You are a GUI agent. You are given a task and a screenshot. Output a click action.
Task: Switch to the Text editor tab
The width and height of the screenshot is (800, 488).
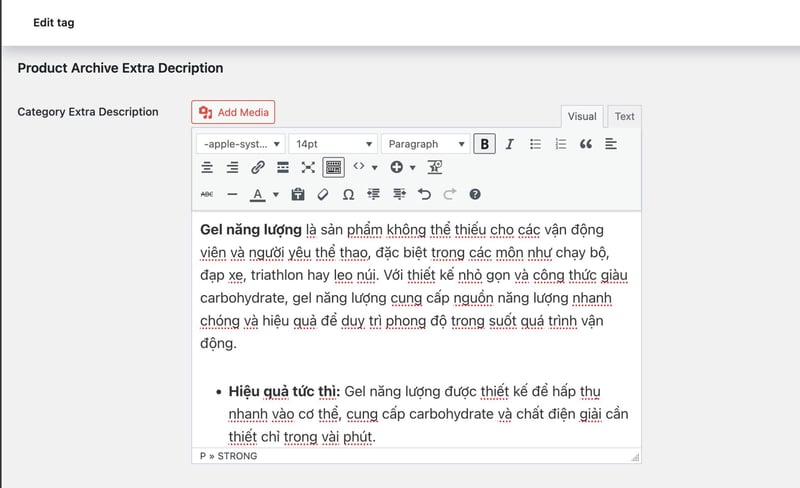(624, 116)
